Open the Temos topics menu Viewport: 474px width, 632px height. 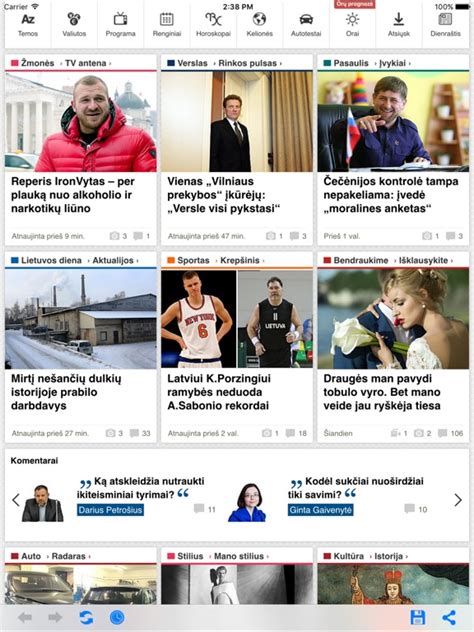[x=28, y=25]
